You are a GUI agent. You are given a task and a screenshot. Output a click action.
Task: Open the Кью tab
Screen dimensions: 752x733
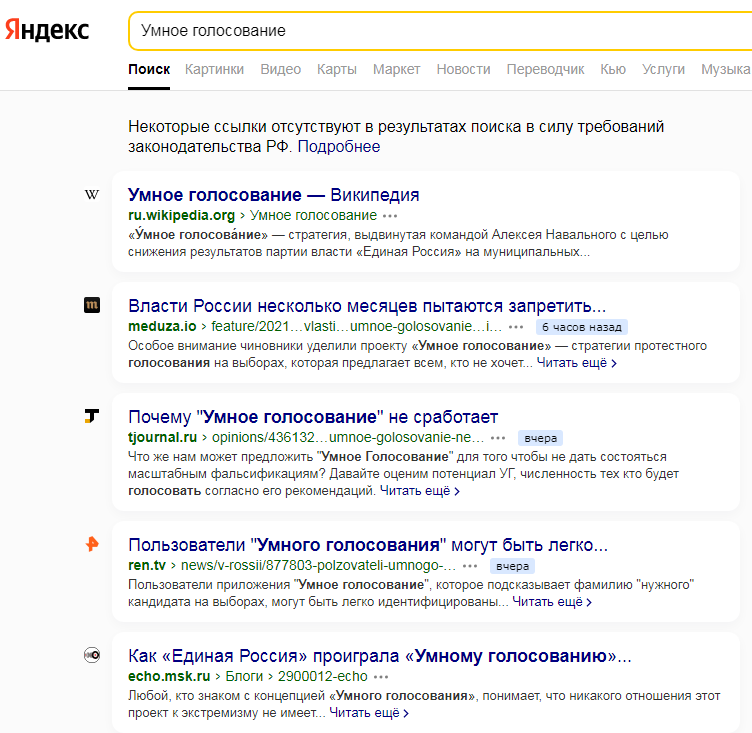(x=613, y=70)
